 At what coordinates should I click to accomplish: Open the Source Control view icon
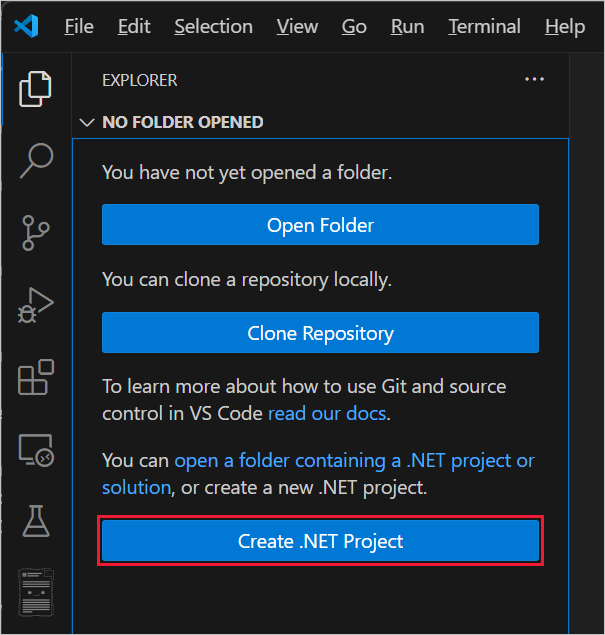36,232
